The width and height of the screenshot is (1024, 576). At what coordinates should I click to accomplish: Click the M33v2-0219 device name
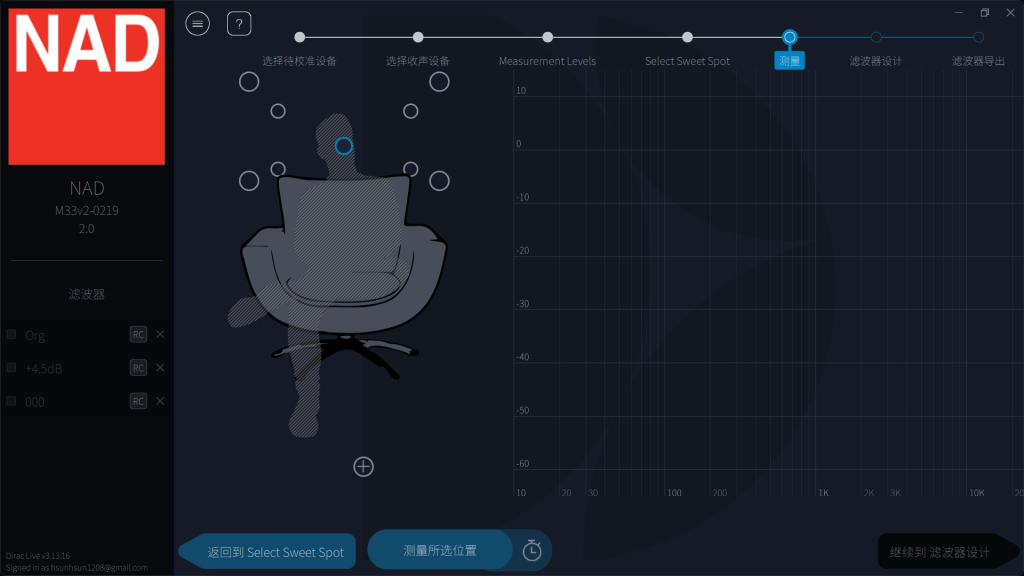(87, 210)
